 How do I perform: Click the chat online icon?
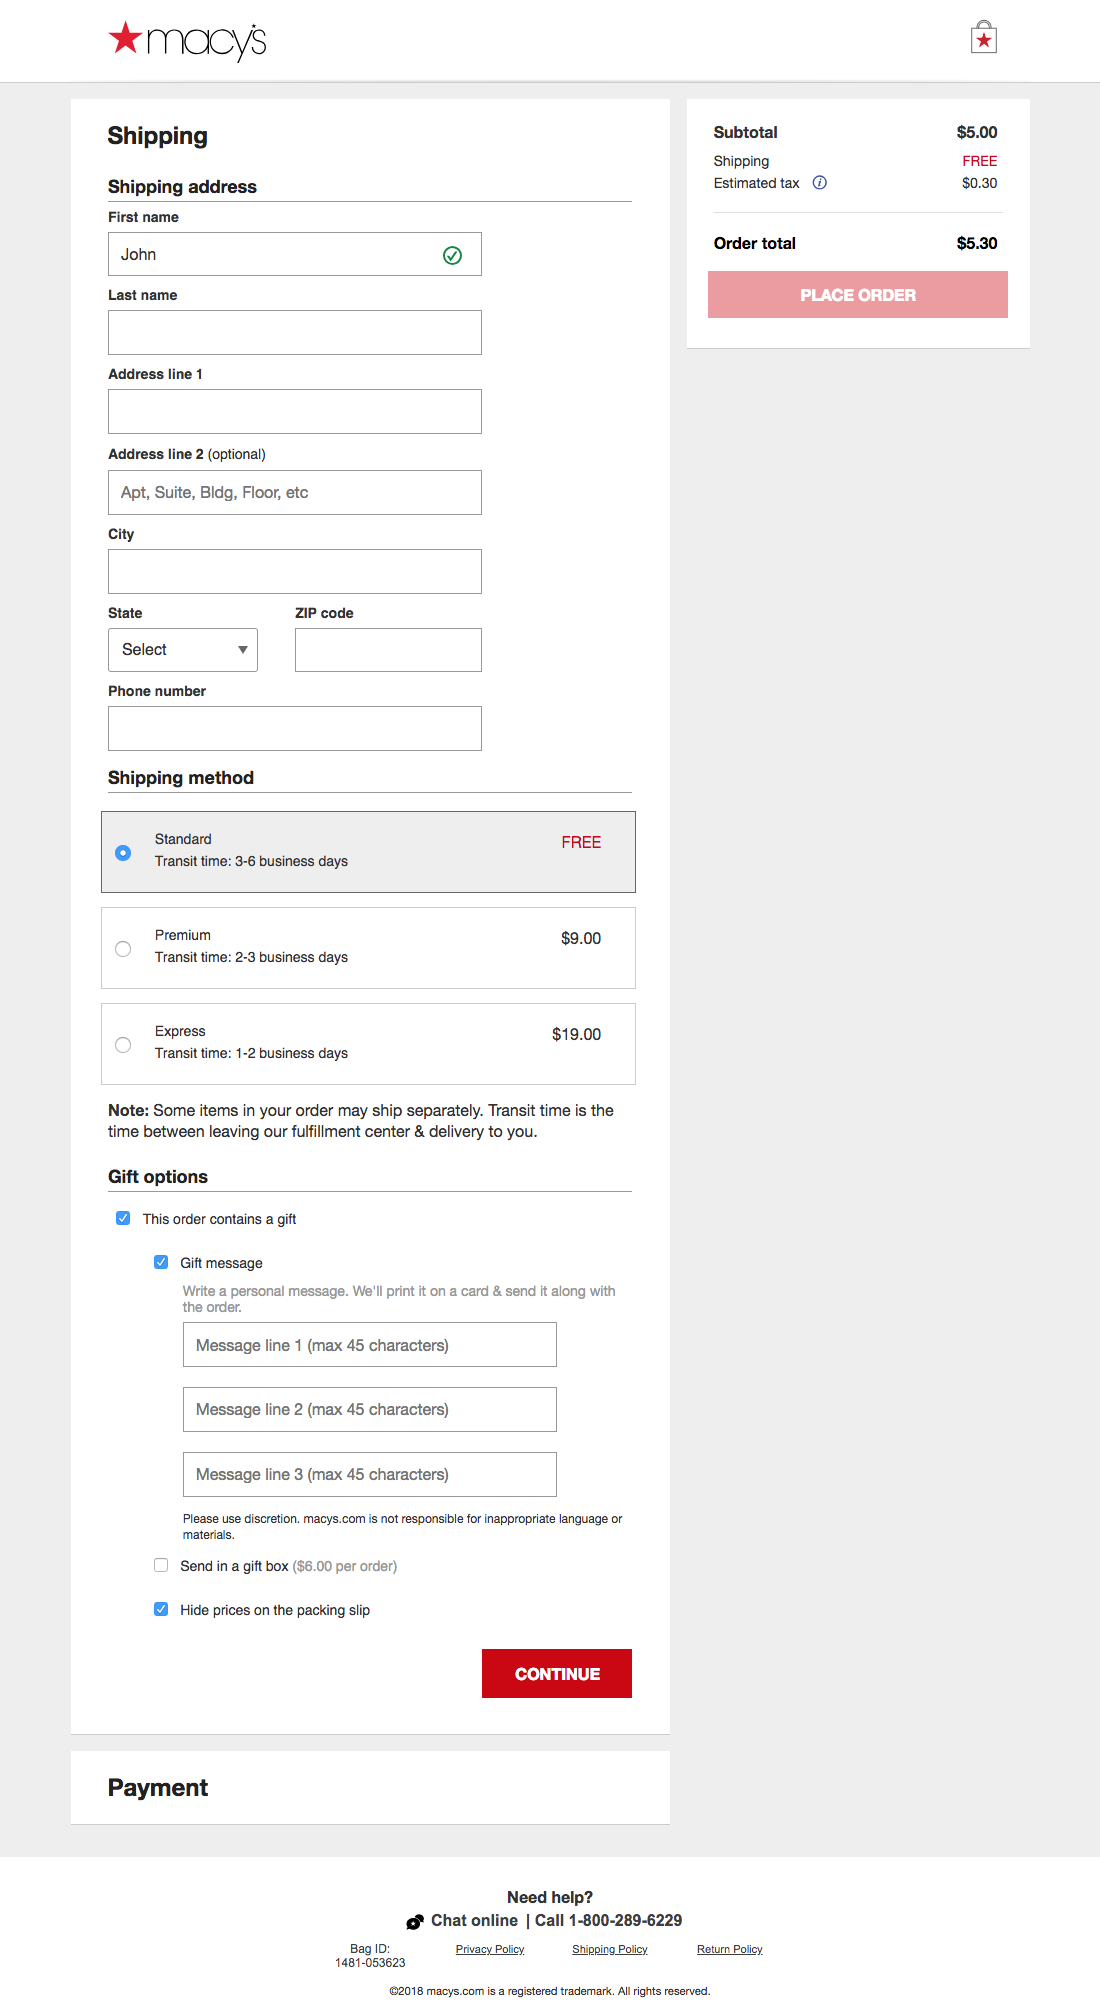[x=415, y=1921]
